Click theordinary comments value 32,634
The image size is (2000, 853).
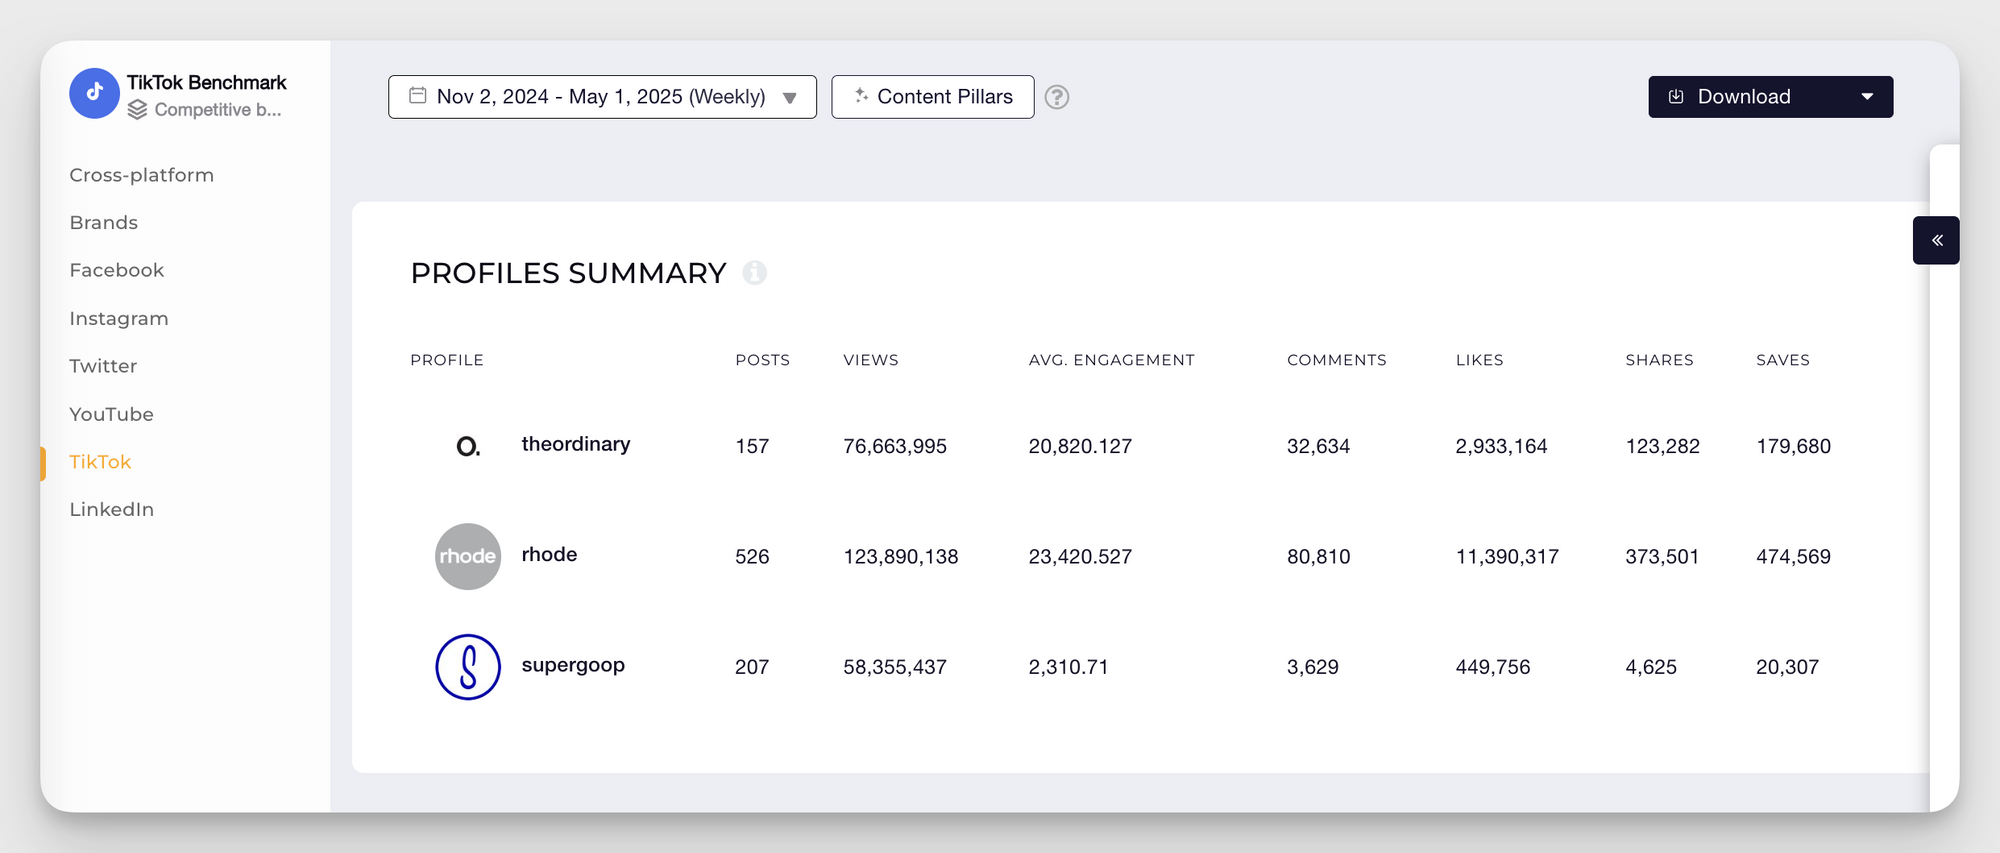coord(1319,446)
